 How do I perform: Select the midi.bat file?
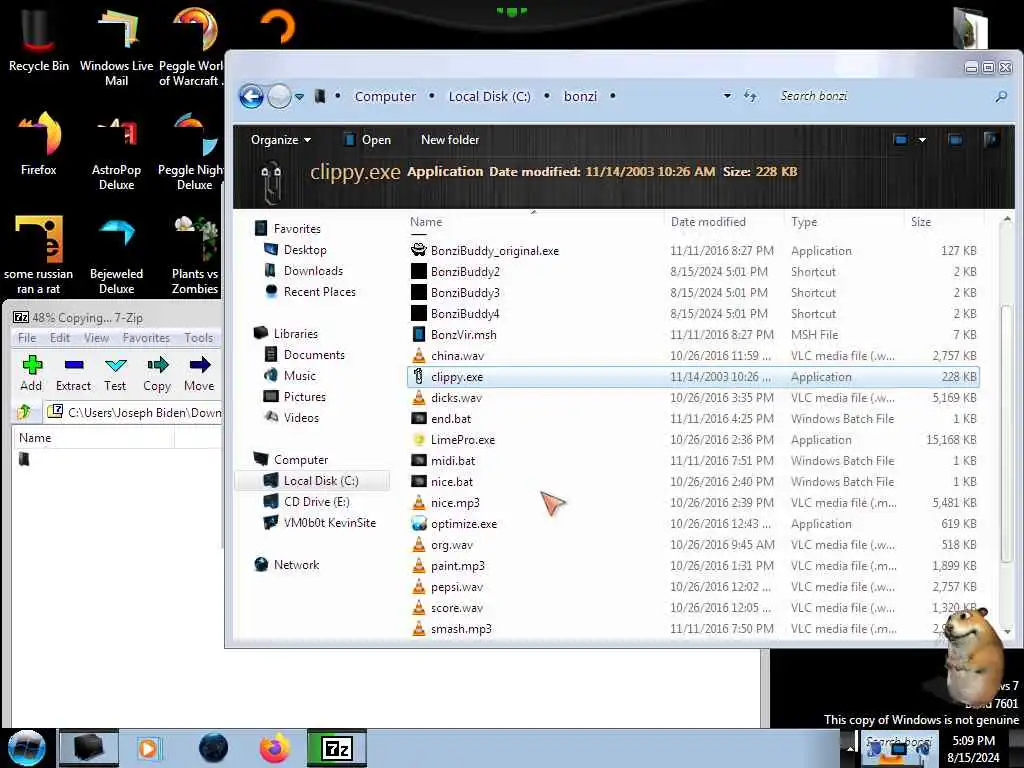[x=693, y=460]
